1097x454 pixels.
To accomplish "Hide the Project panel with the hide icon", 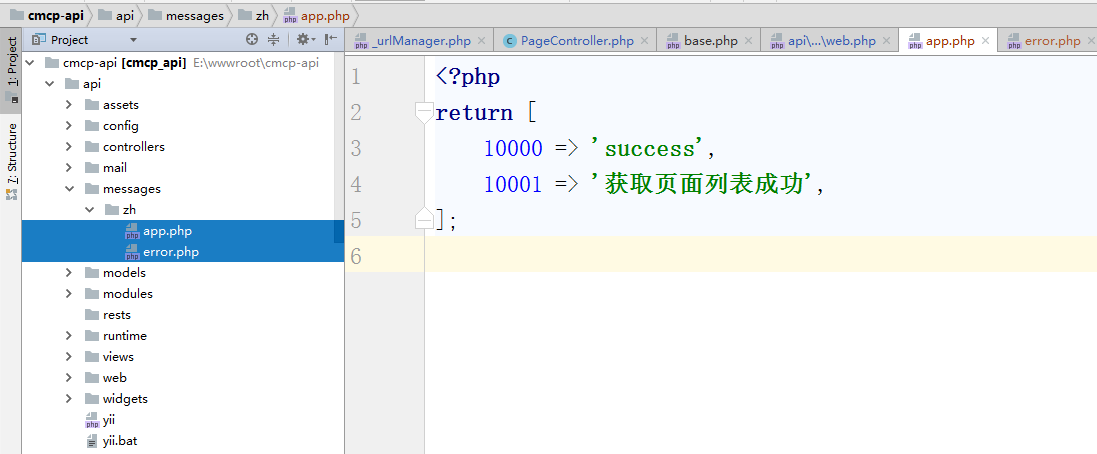I will click(331, 39).
